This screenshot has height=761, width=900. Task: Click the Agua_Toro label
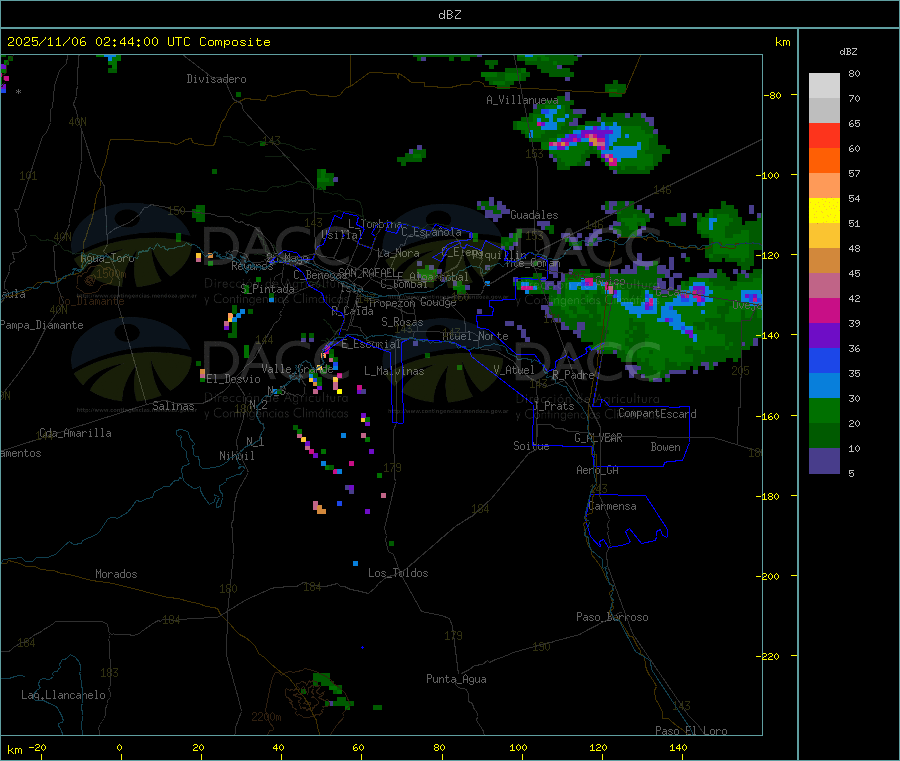107,258
